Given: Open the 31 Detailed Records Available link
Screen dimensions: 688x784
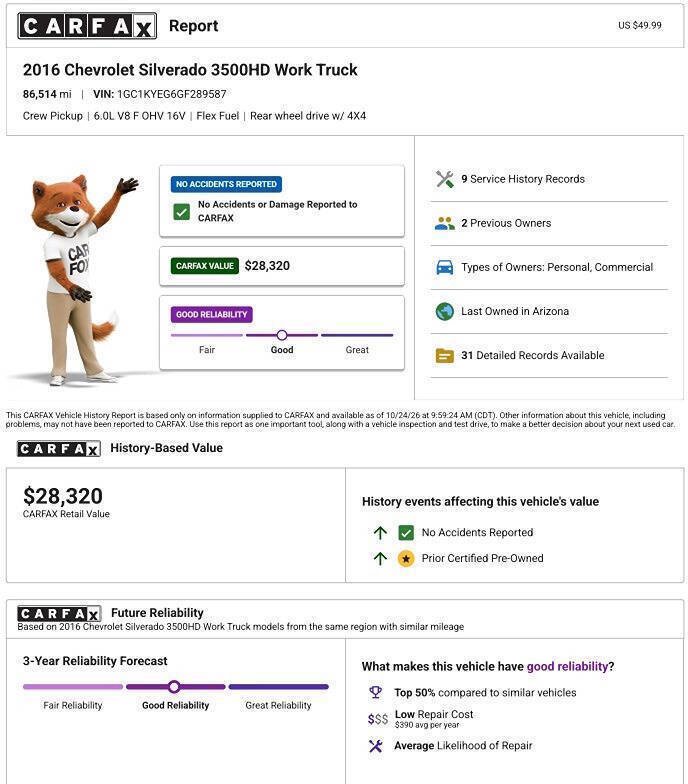Looking at the screenshot, I should (532, 356).
